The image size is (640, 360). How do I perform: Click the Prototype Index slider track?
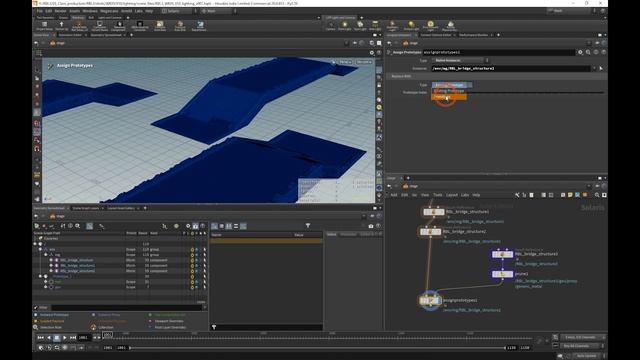pyautogui.click(x=535, y=93)
